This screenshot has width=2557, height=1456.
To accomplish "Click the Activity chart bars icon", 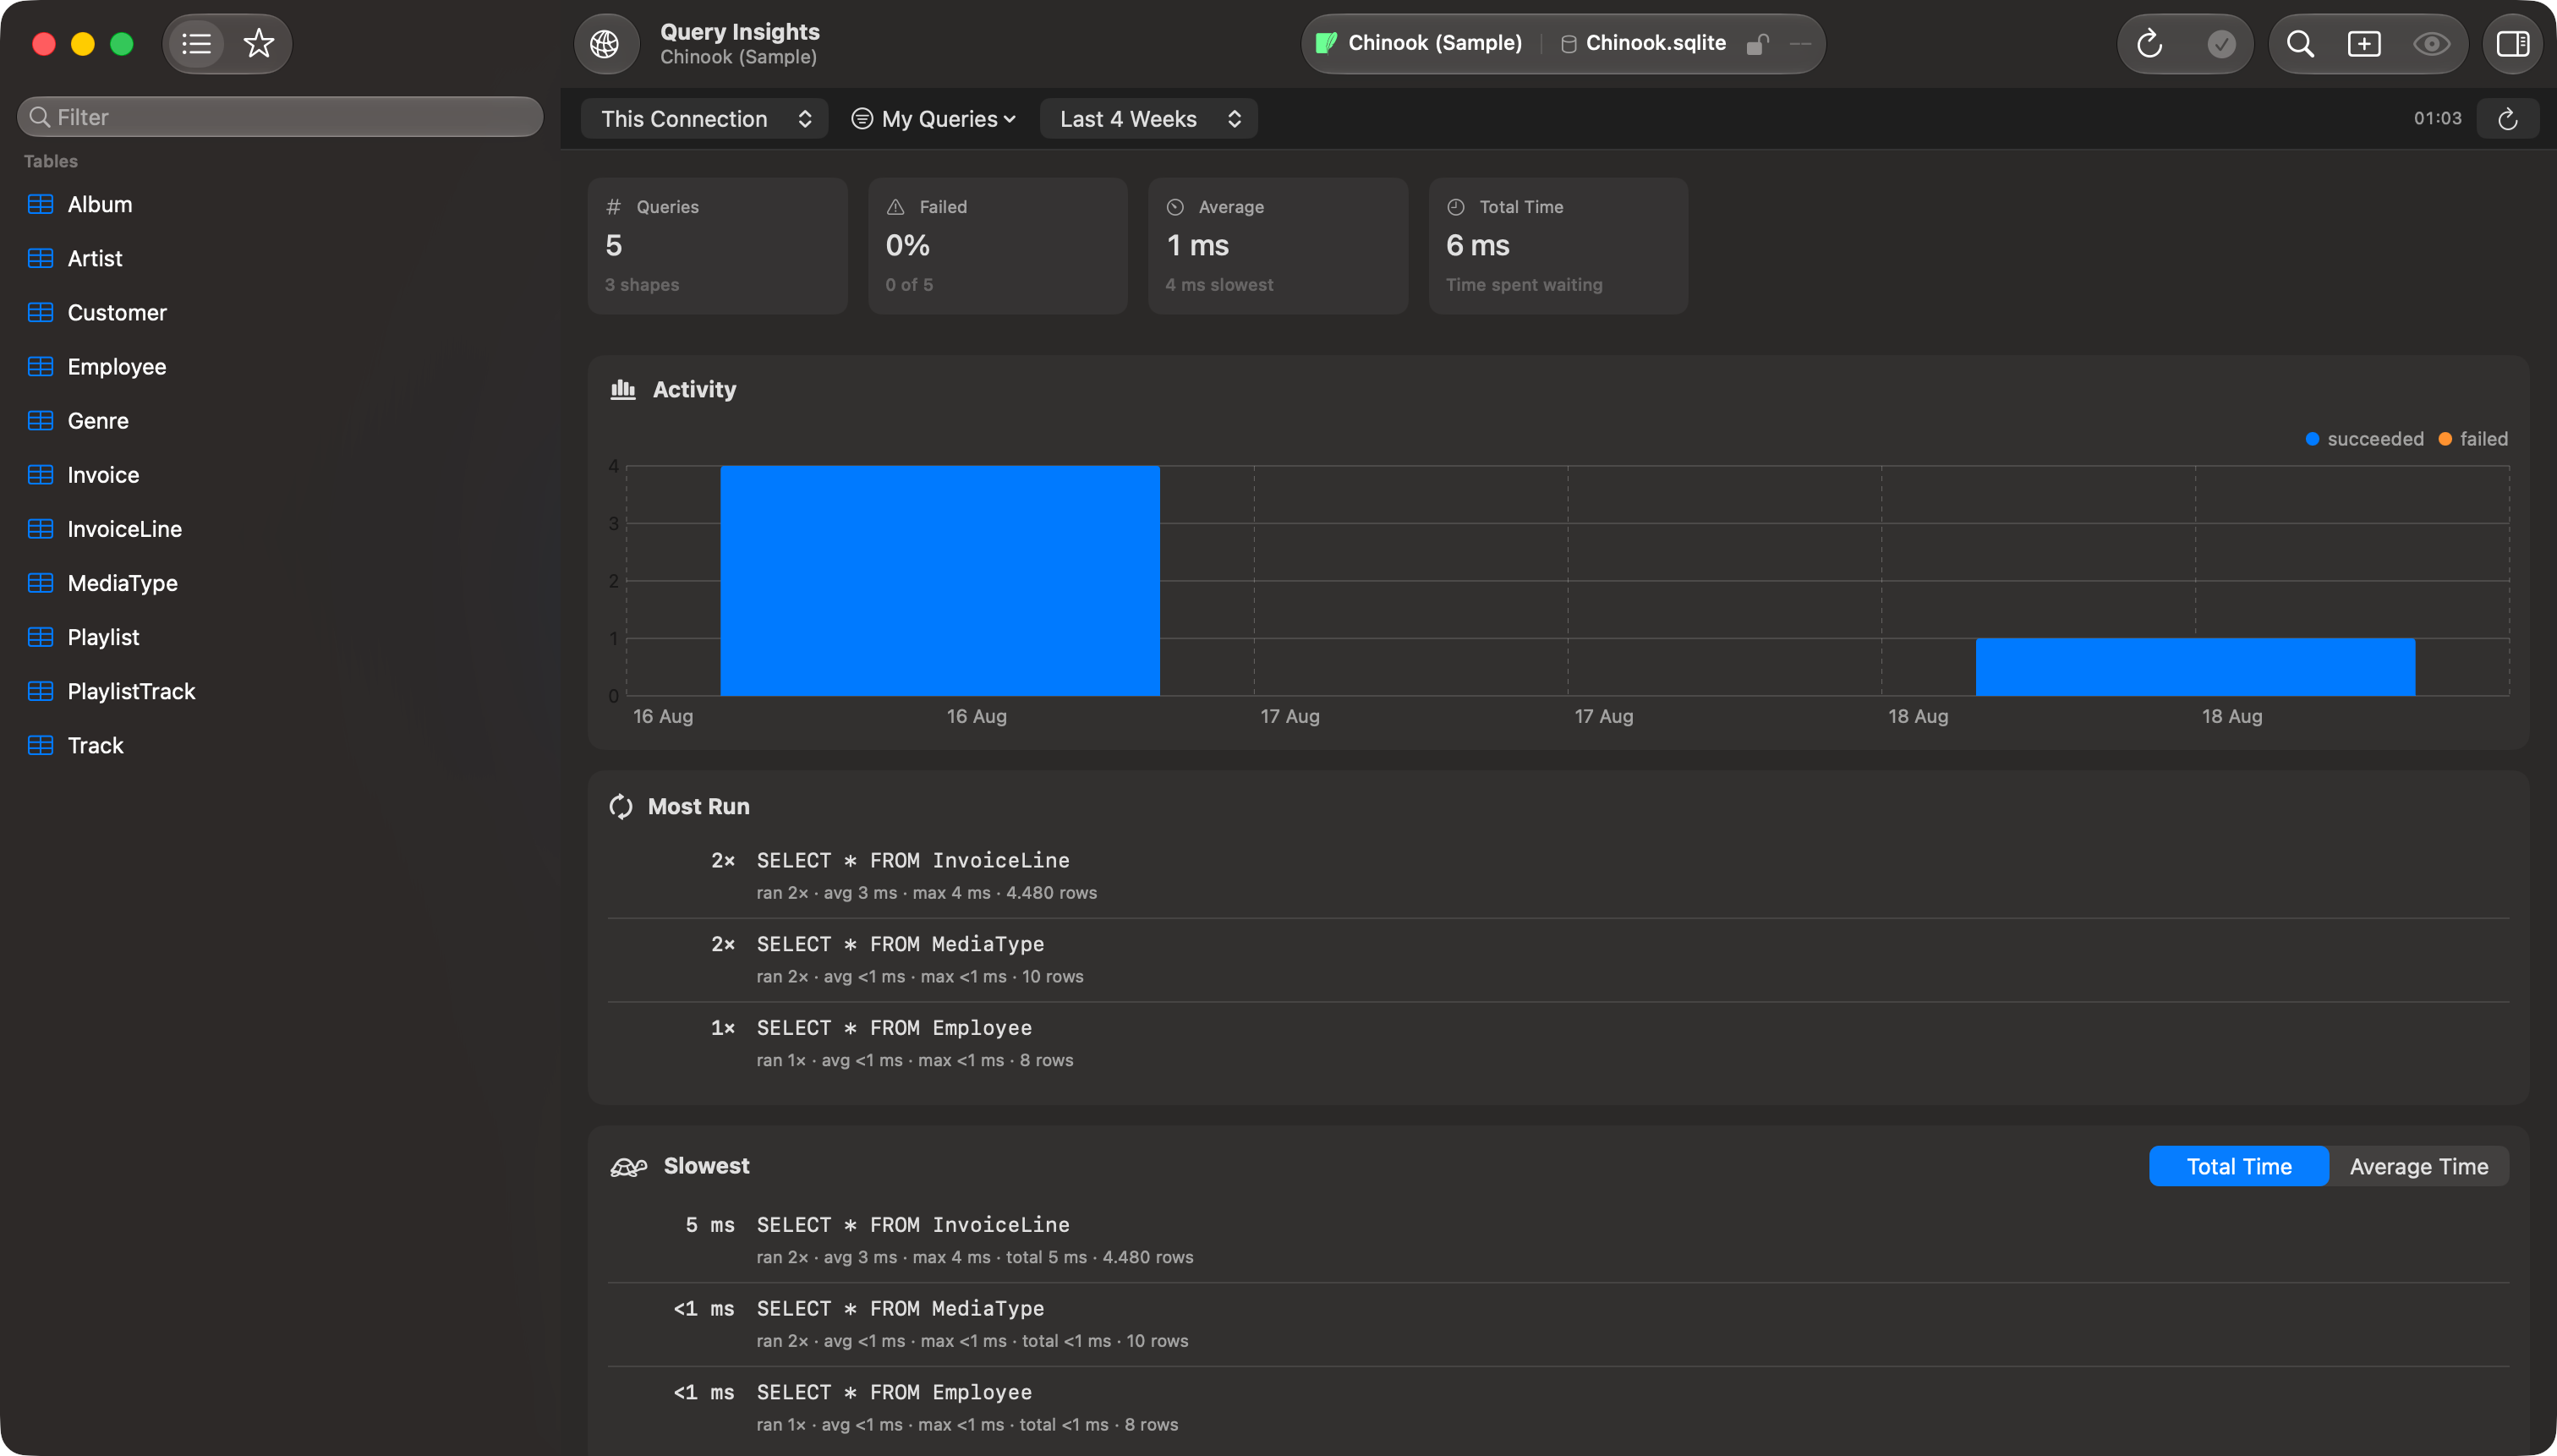I will click(x=623, y=389).
